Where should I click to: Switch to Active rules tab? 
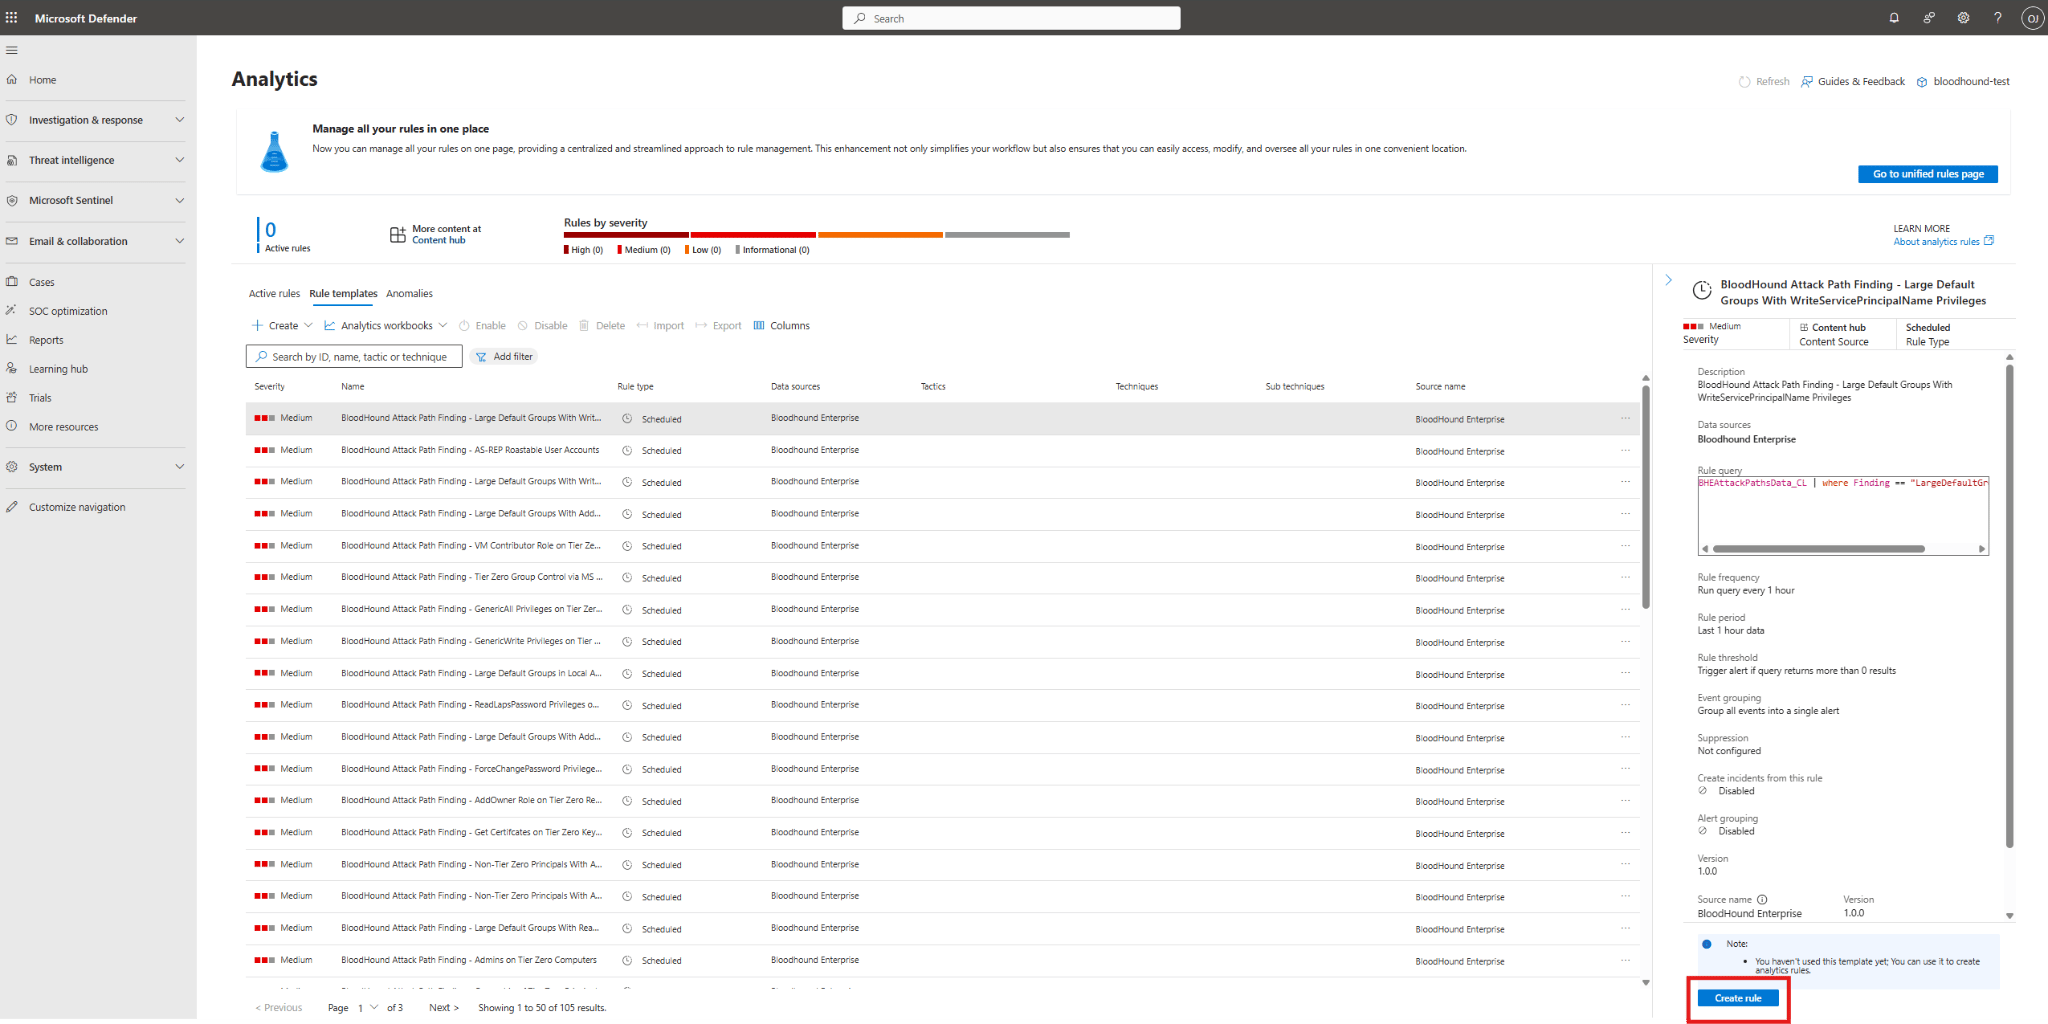[274, 294]
